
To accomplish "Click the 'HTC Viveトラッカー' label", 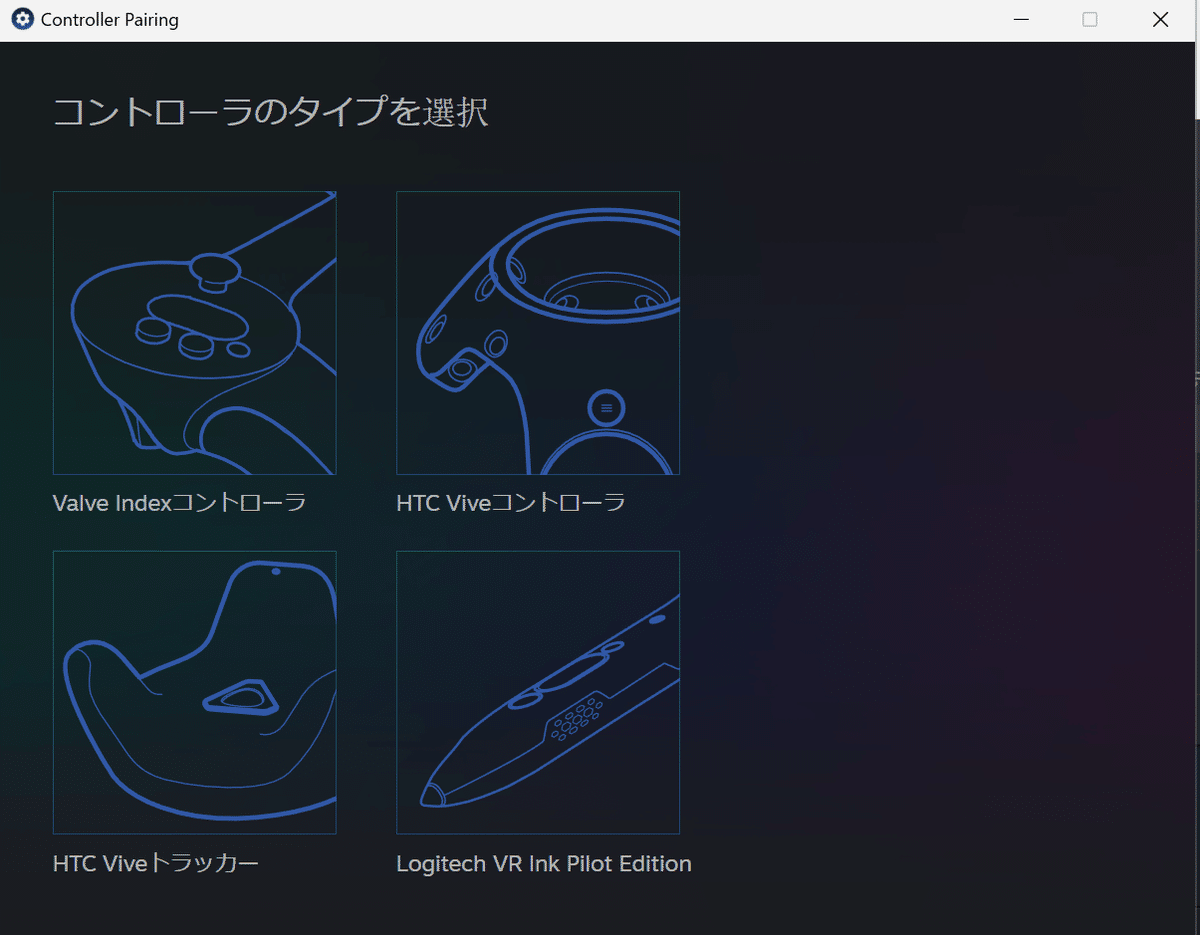I will tap(156, 863).
